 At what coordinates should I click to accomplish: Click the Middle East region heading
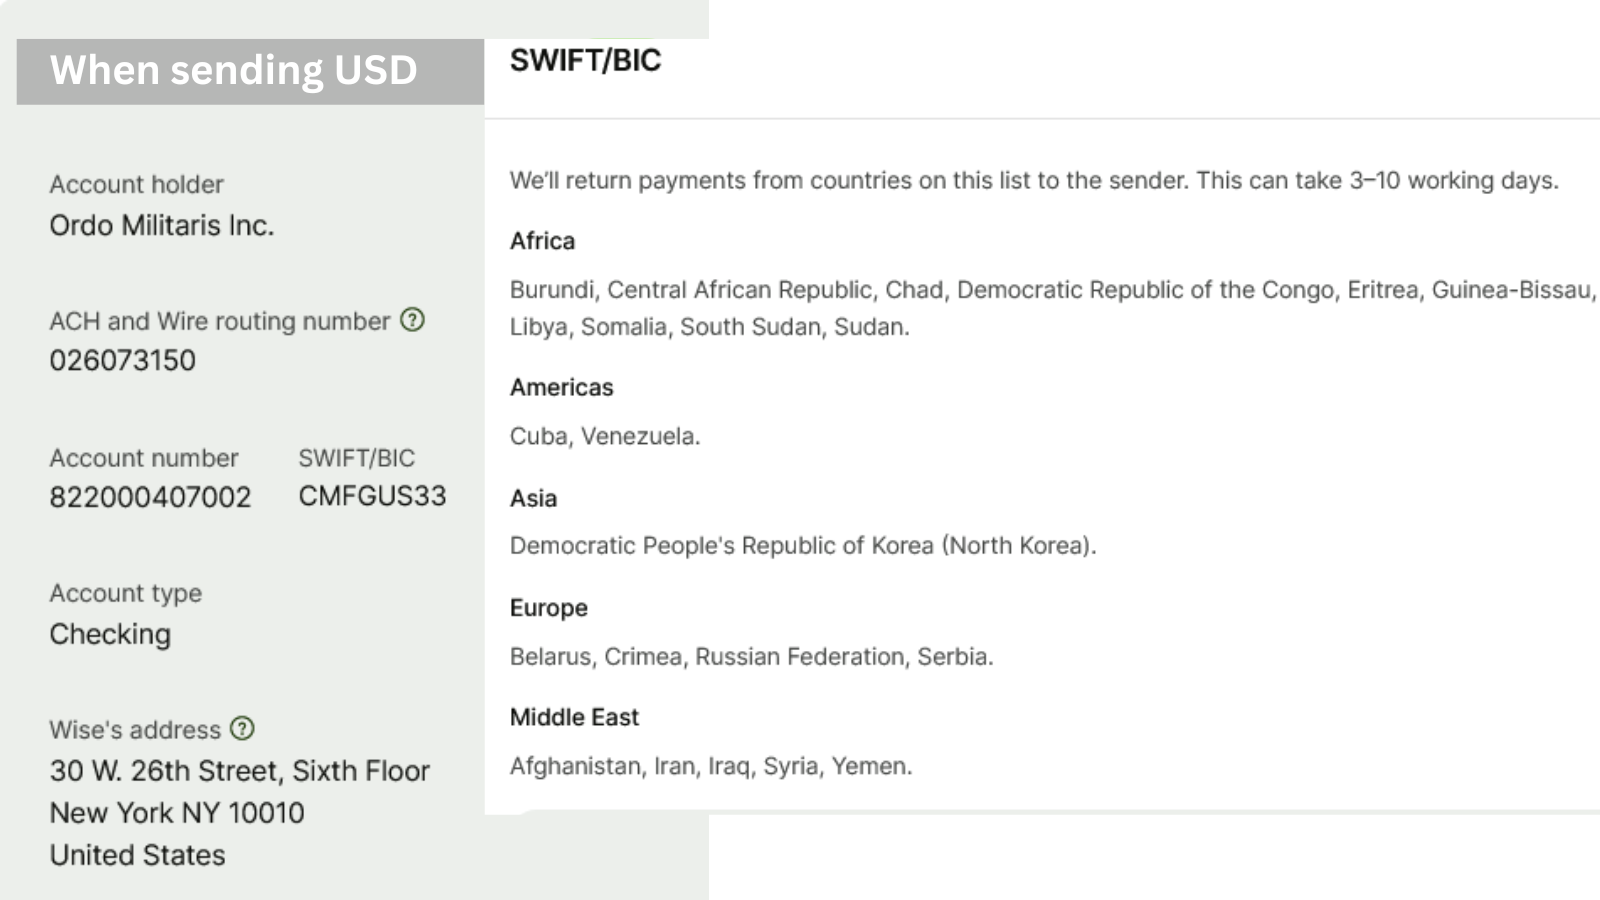574,717
